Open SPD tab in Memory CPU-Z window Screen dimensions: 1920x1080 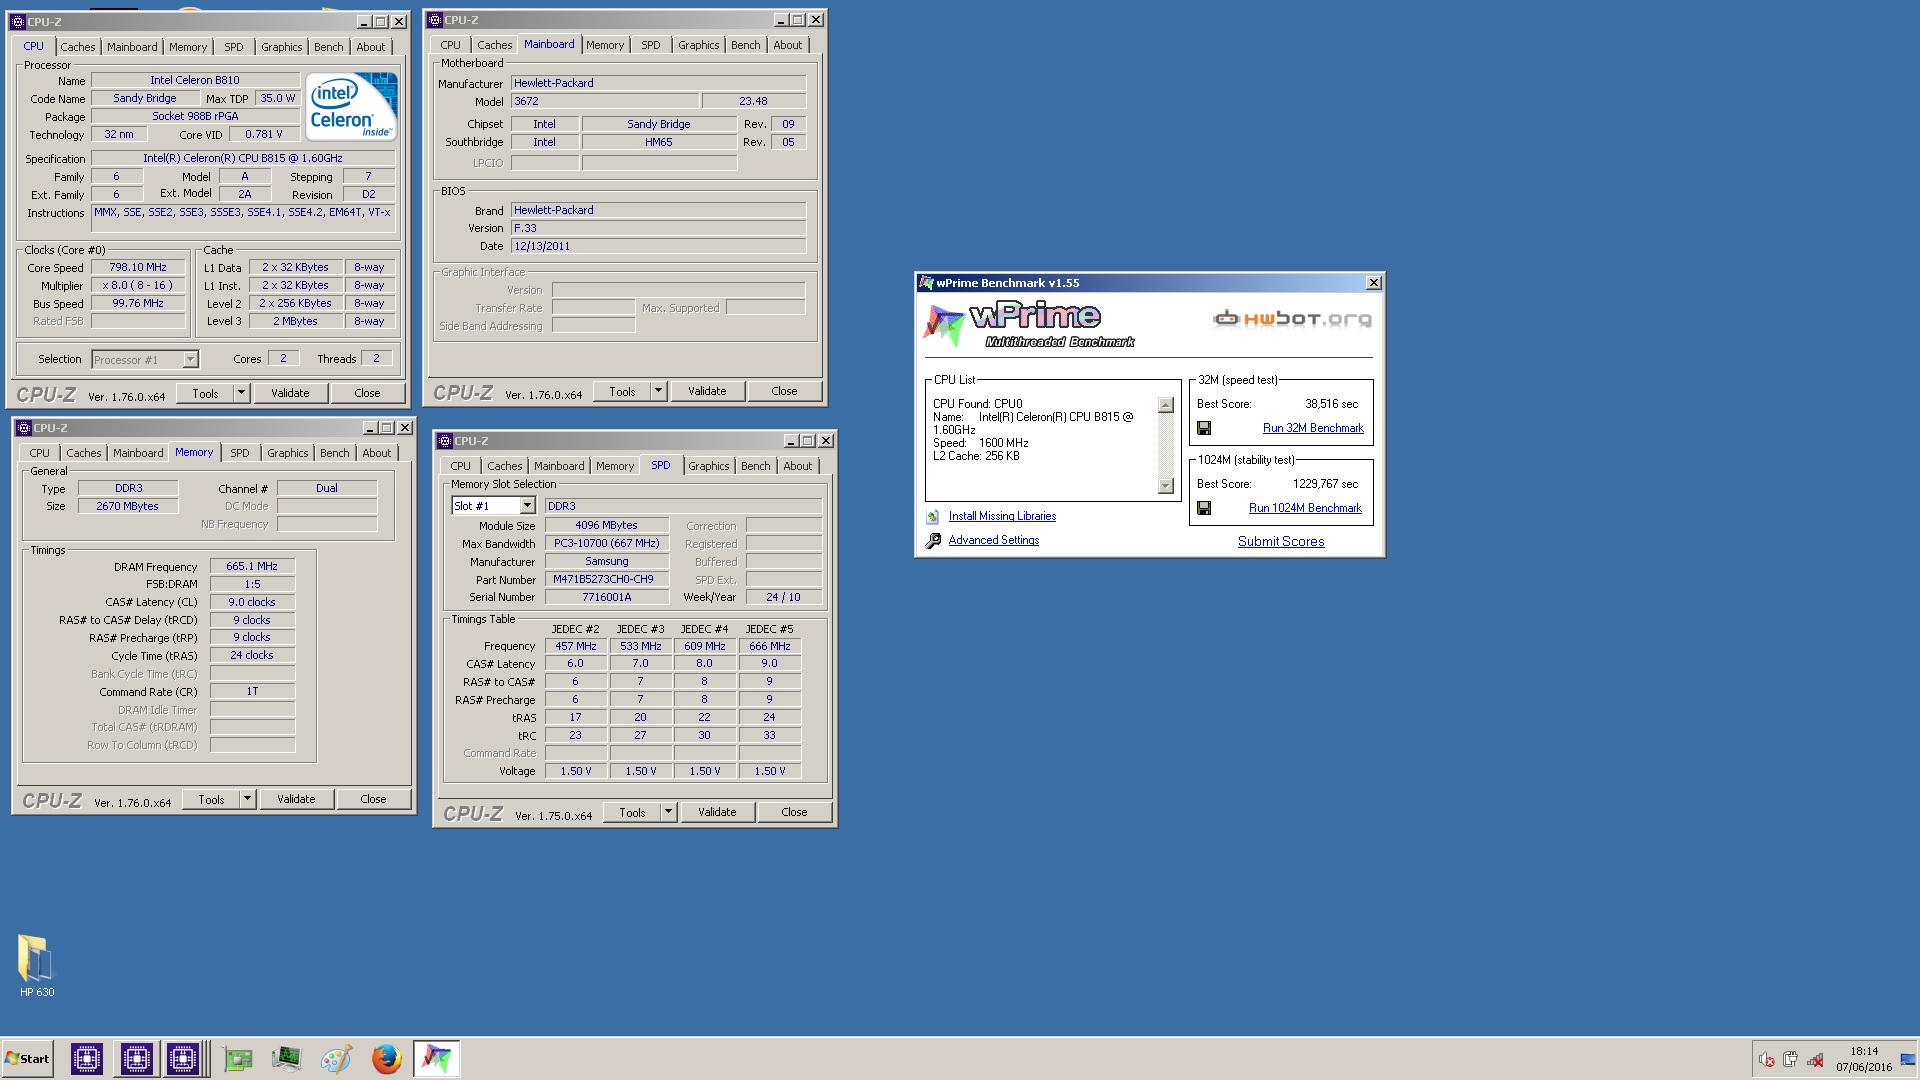click(240, 453)
